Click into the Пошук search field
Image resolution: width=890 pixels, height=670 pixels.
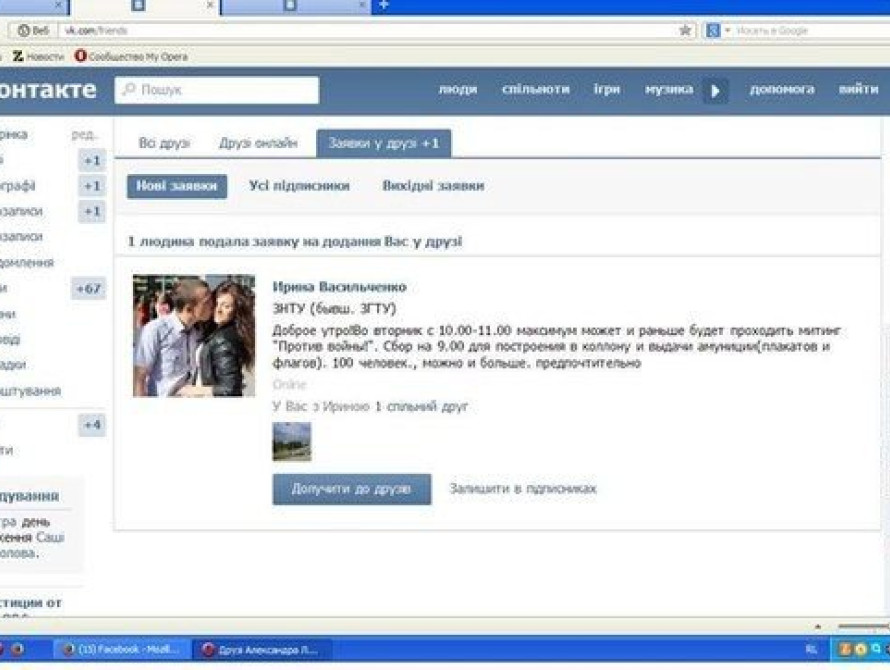(217, 90)
